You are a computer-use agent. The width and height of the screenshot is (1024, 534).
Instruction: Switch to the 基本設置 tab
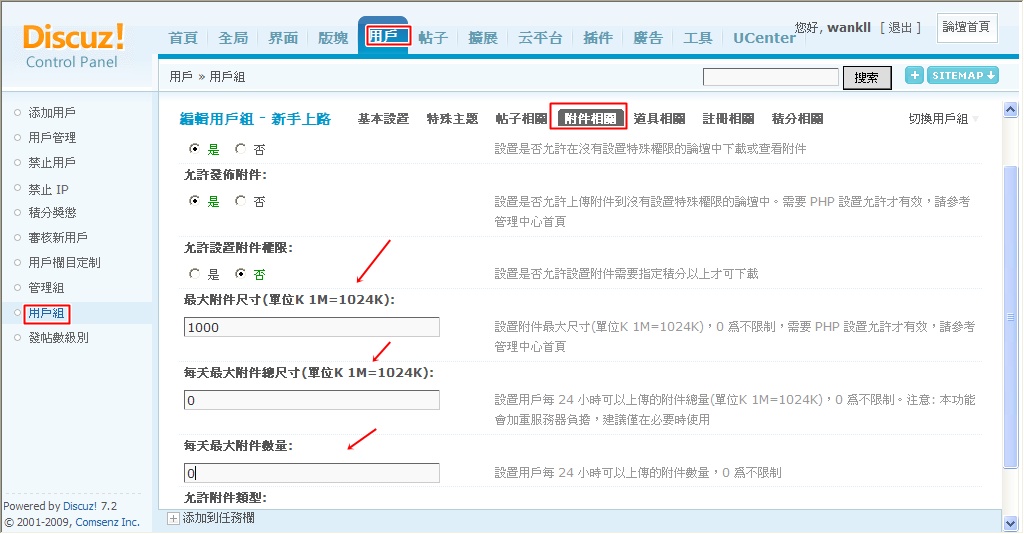coord(383,119)
